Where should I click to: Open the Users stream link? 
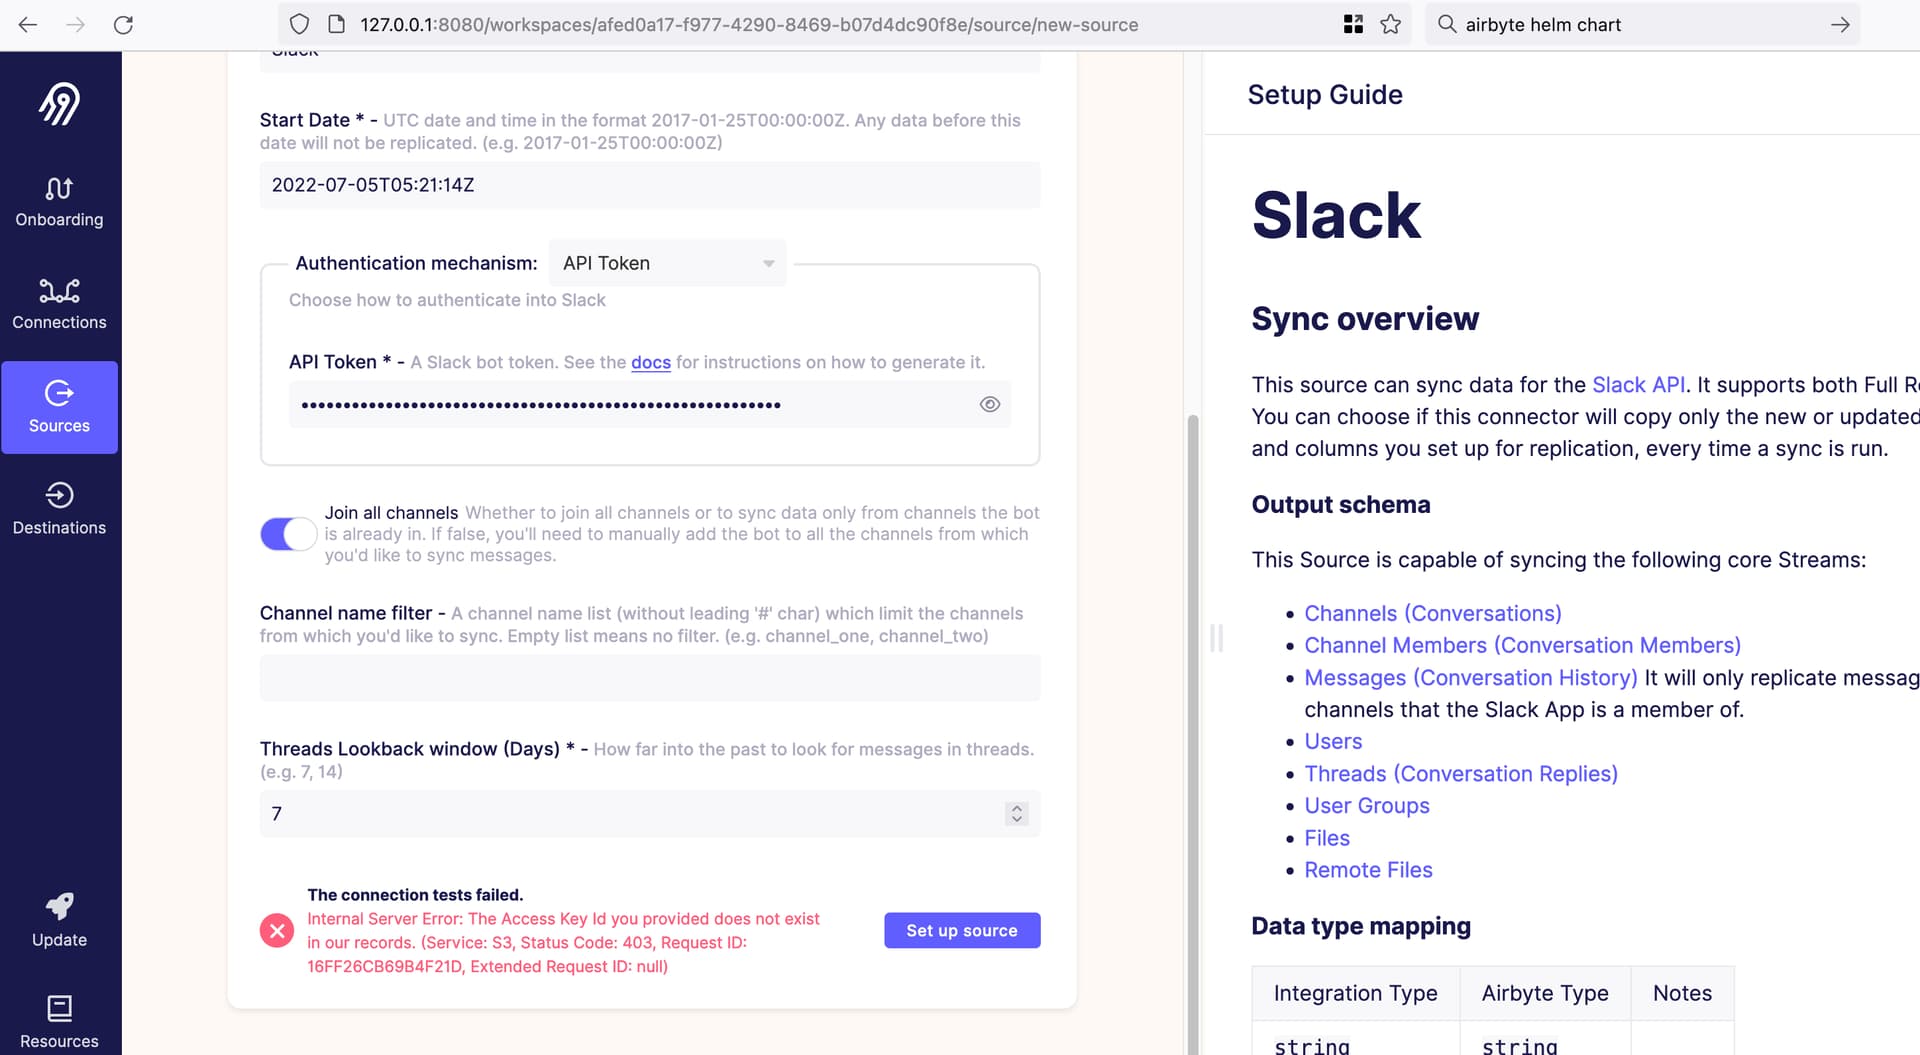click(1333, 741)
